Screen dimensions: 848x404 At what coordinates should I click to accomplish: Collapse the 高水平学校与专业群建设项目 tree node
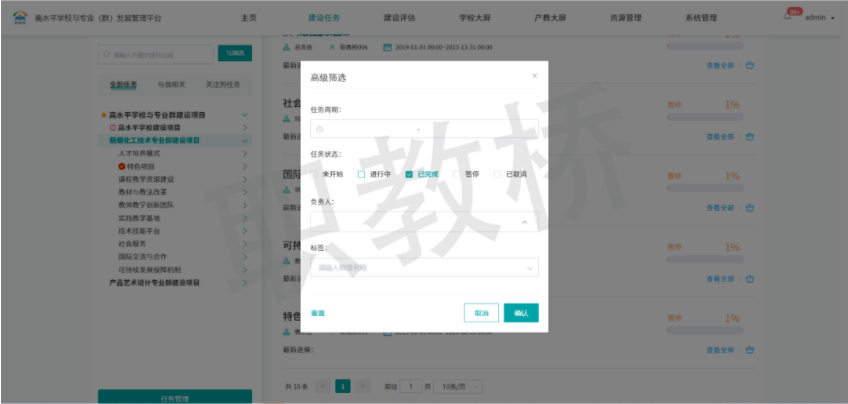(x=245, y=115)
